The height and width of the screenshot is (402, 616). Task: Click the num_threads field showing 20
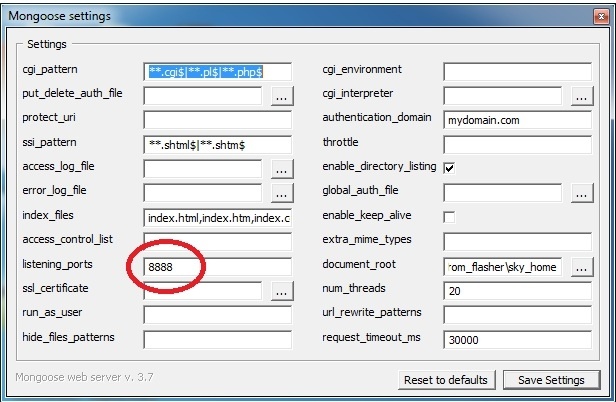pyautogui.click(x=518, y=291)
